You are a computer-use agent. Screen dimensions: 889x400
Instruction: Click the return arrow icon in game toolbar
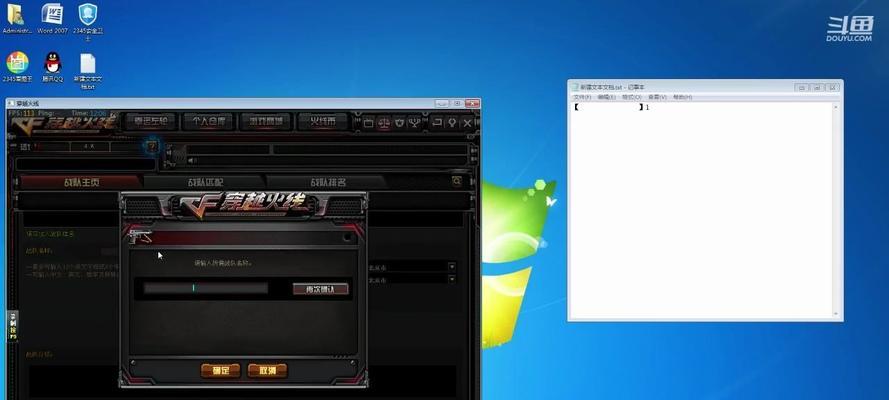[437, 122]
